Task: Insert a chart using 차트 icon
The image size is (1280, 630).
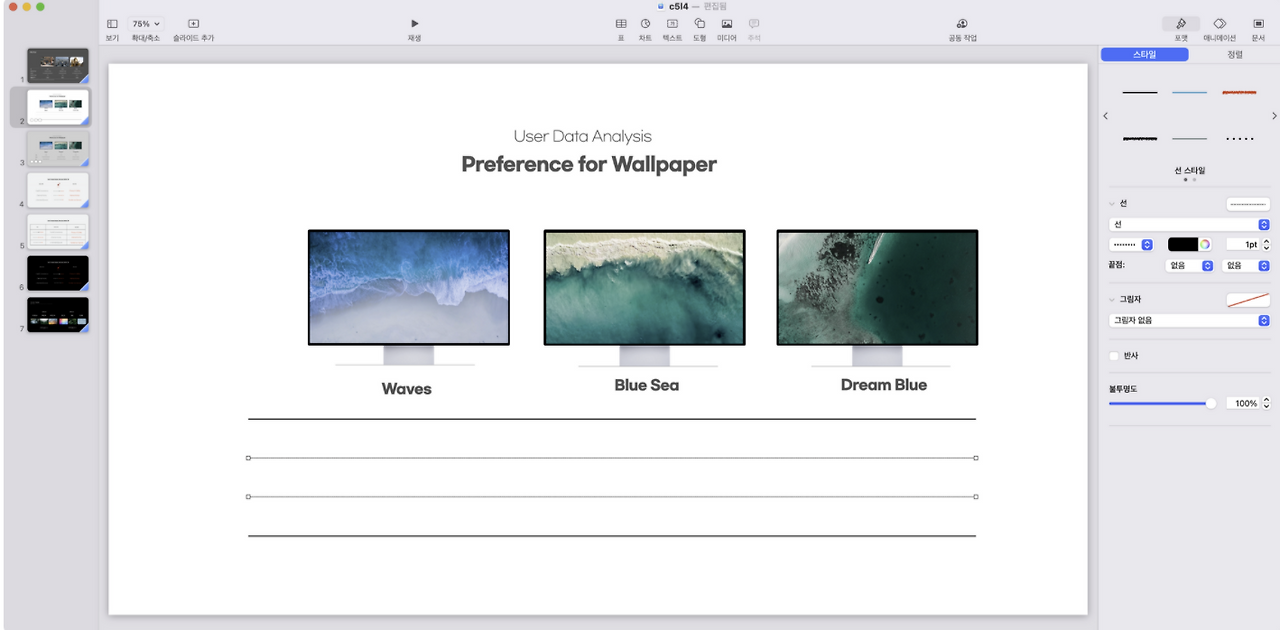Action: 646,23
